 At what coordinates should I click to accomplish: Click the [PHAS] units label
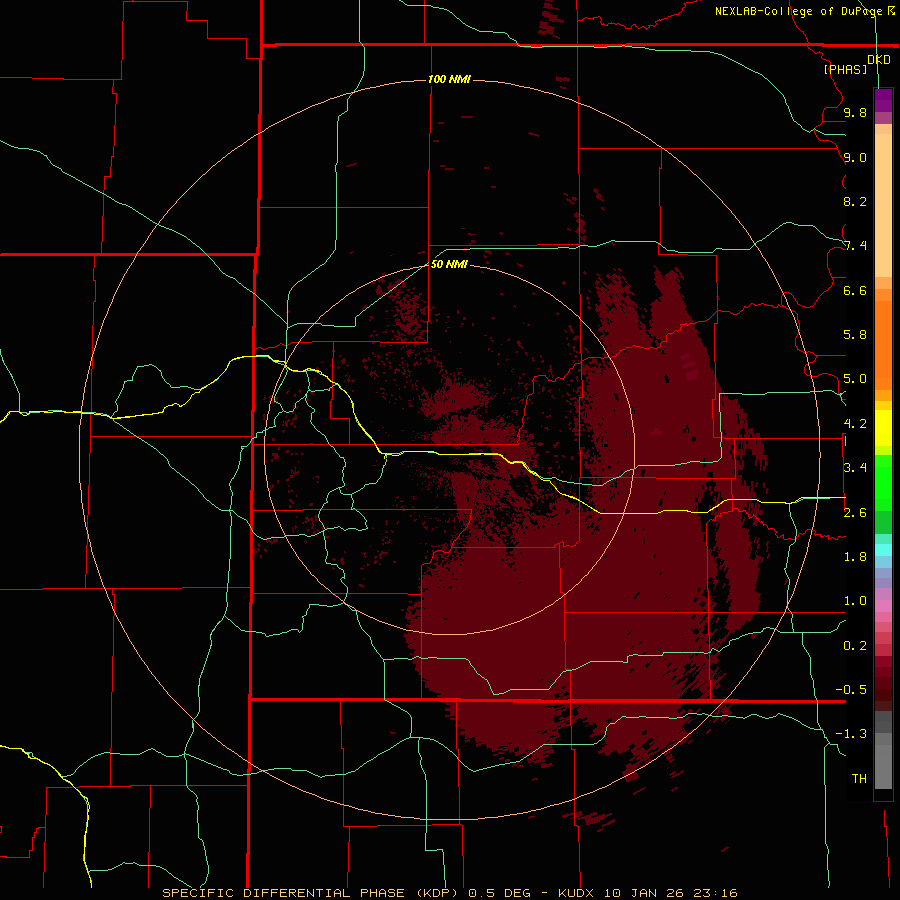coord(845,69)
